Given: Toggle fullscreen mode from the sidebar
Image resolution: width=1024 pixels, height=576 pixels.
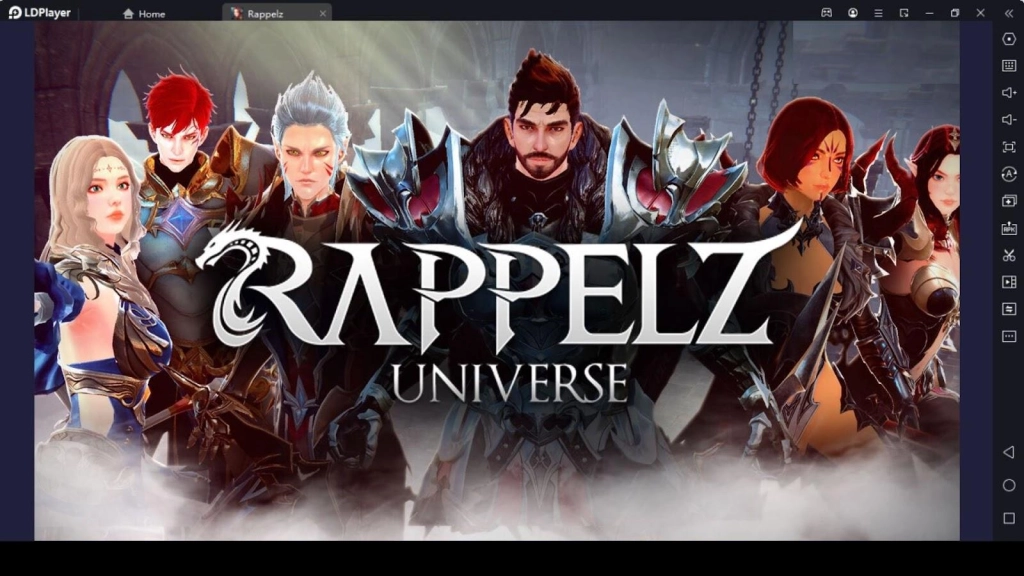Looking at the screenshot, I should click(x=1008, y=147).
